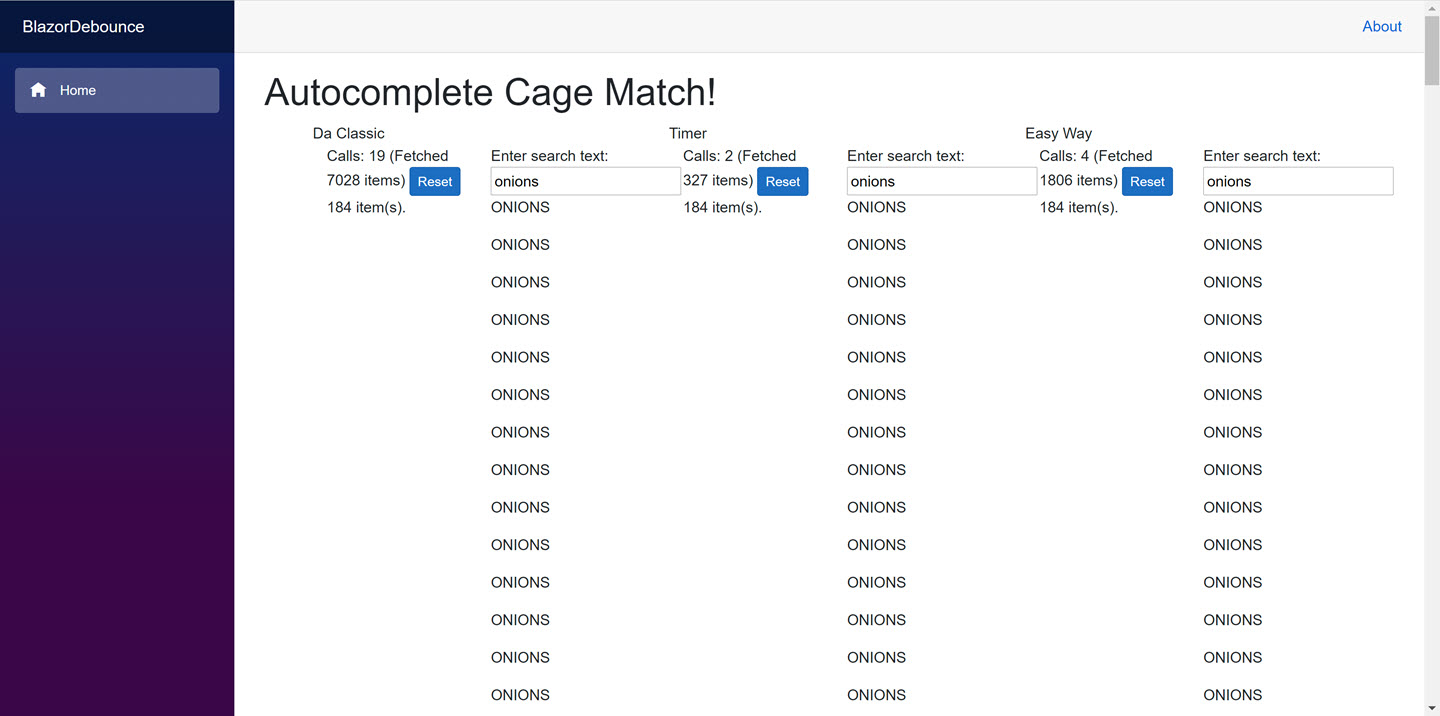Select the BlazorDebounce app logo
Image resolution: width=1440 pixels, height=716 pixels.
click(x=83, y=26)
